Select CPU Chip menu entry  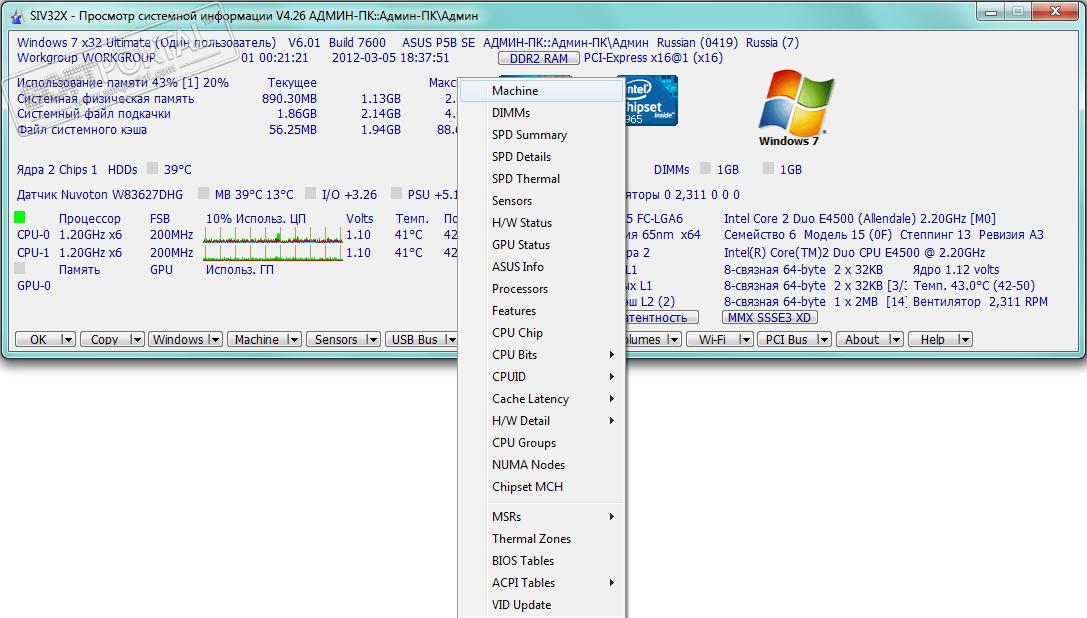pyautogui.click(x=541, y=333)
